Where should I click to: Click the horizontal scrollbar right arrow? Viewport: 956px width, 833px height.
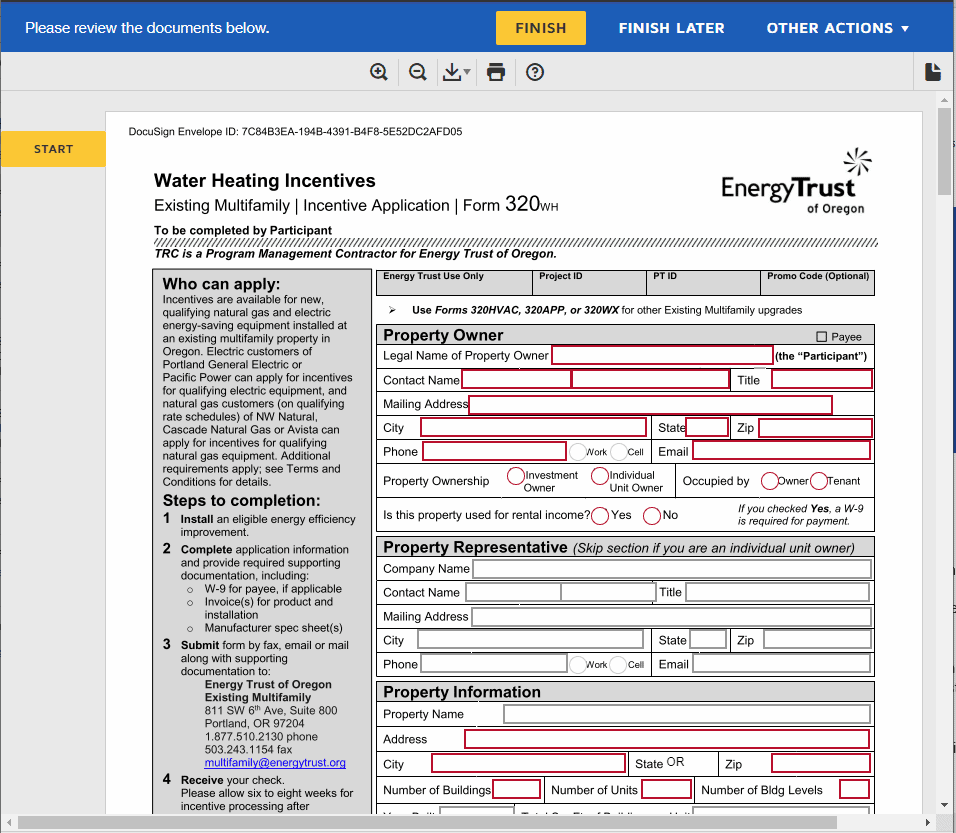(927, 823)
